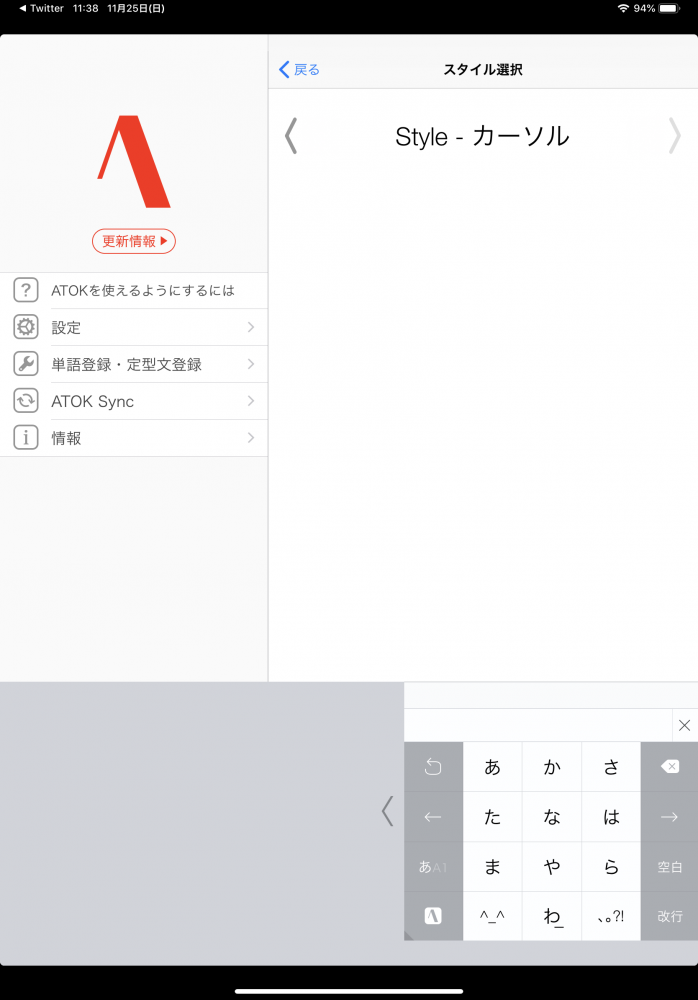Close the candidate bar with X
Viewport: 698px width, 1000px height.
click(x=684, y=725)
